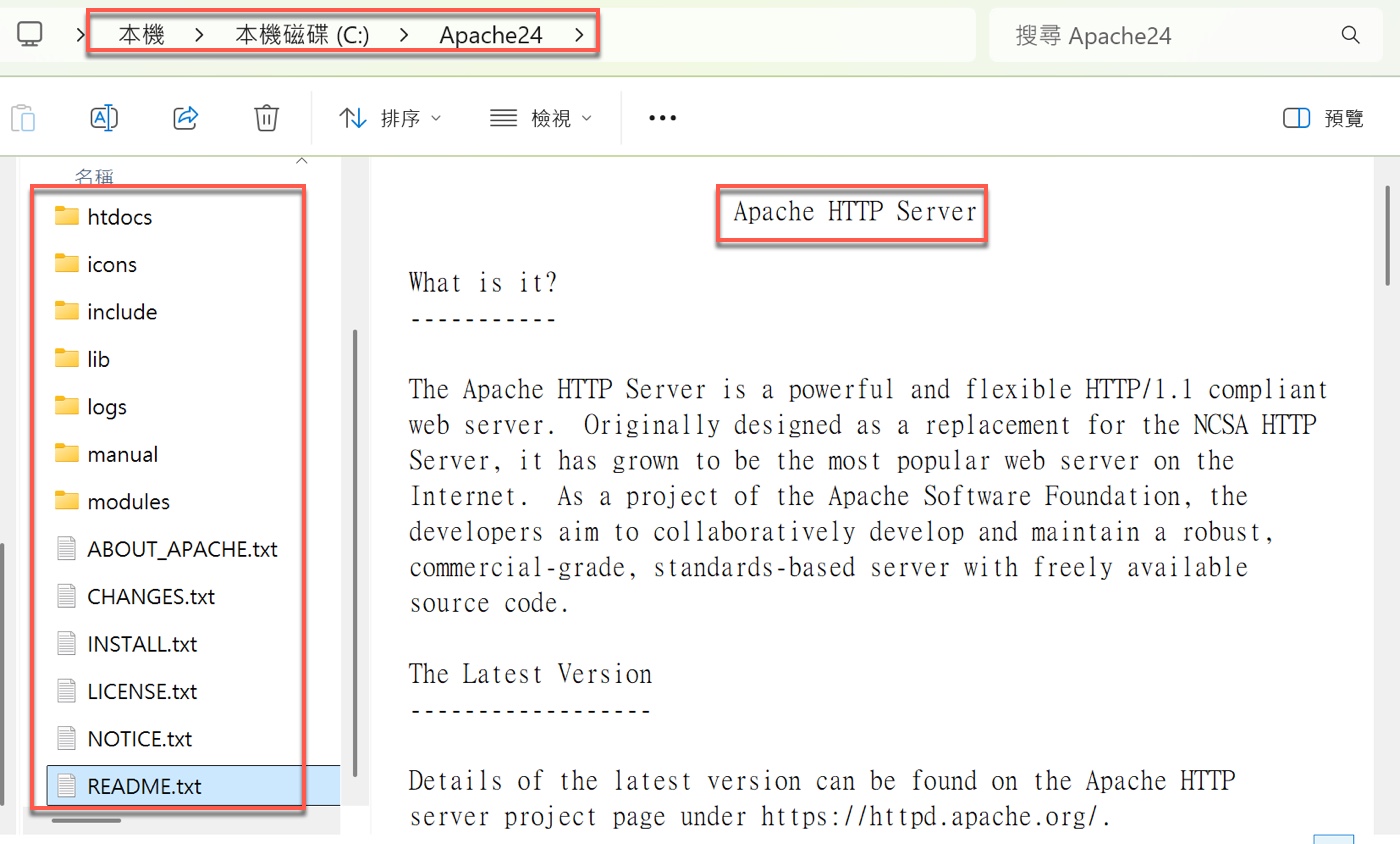1400x844 pixels.
Task: Open the 檢視 view dropdown
Action: (541, 118)
